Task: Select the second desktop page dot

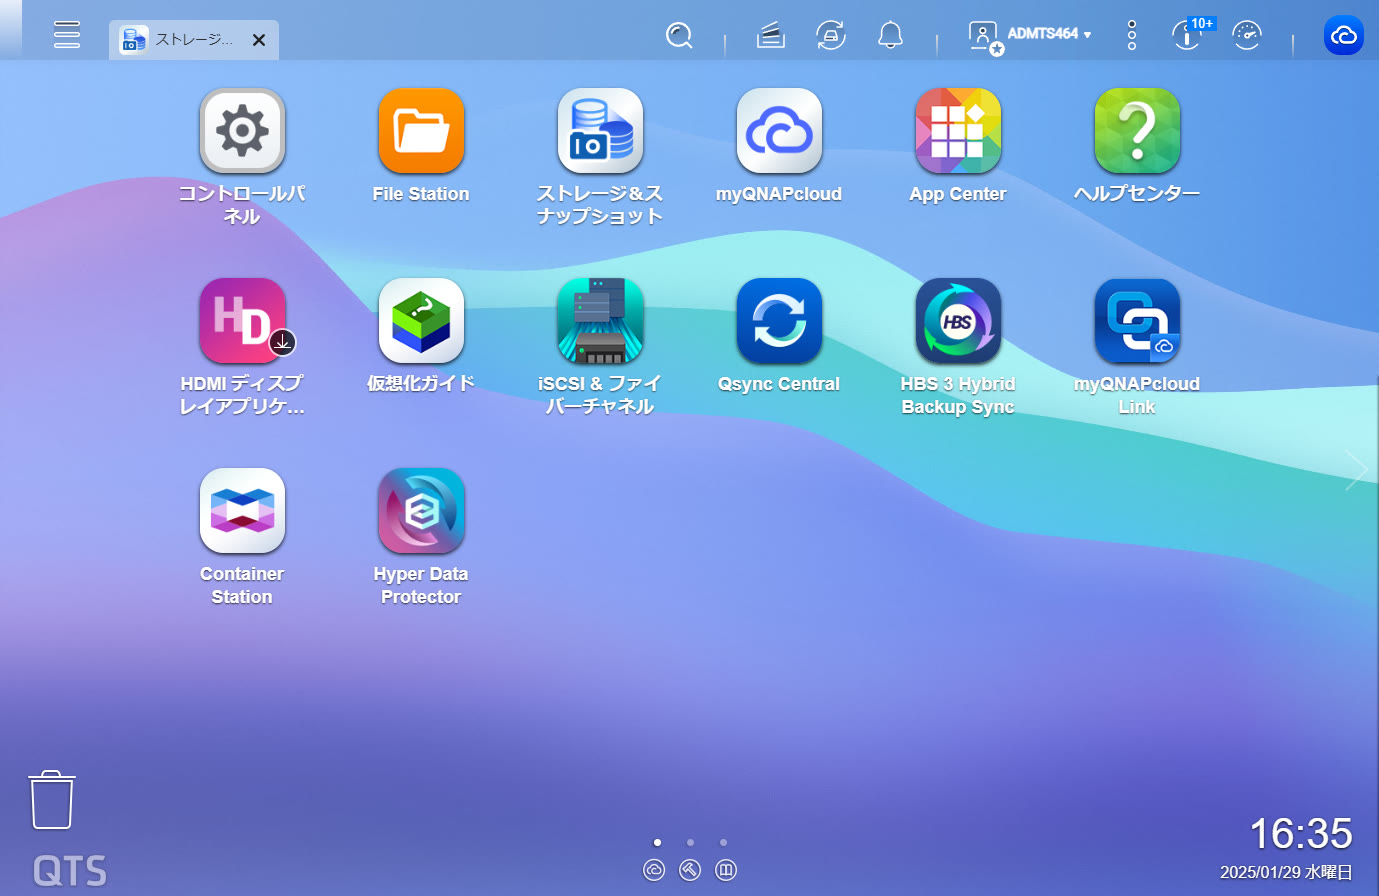Action: pyautogui.click(x=690, y=842)
